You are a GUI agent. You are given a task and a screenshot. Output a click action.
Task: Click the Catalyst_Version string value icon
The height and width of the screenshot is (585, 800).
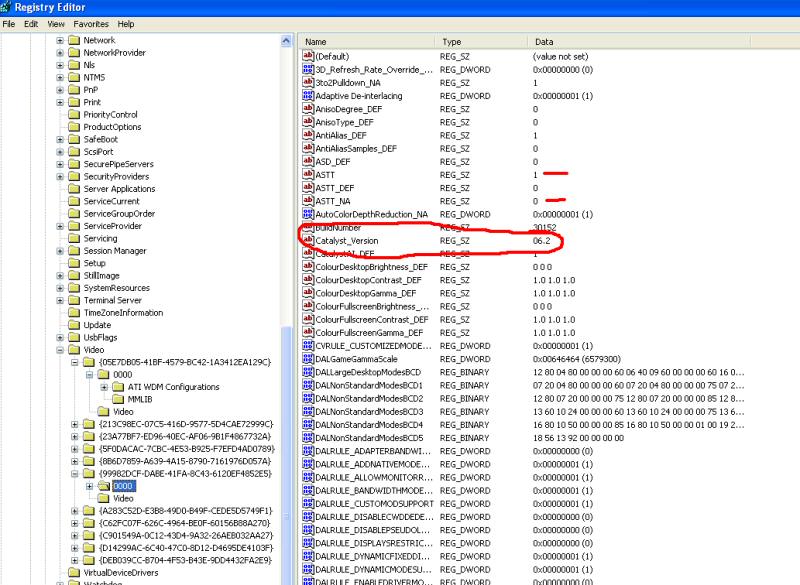coord(309,241)
